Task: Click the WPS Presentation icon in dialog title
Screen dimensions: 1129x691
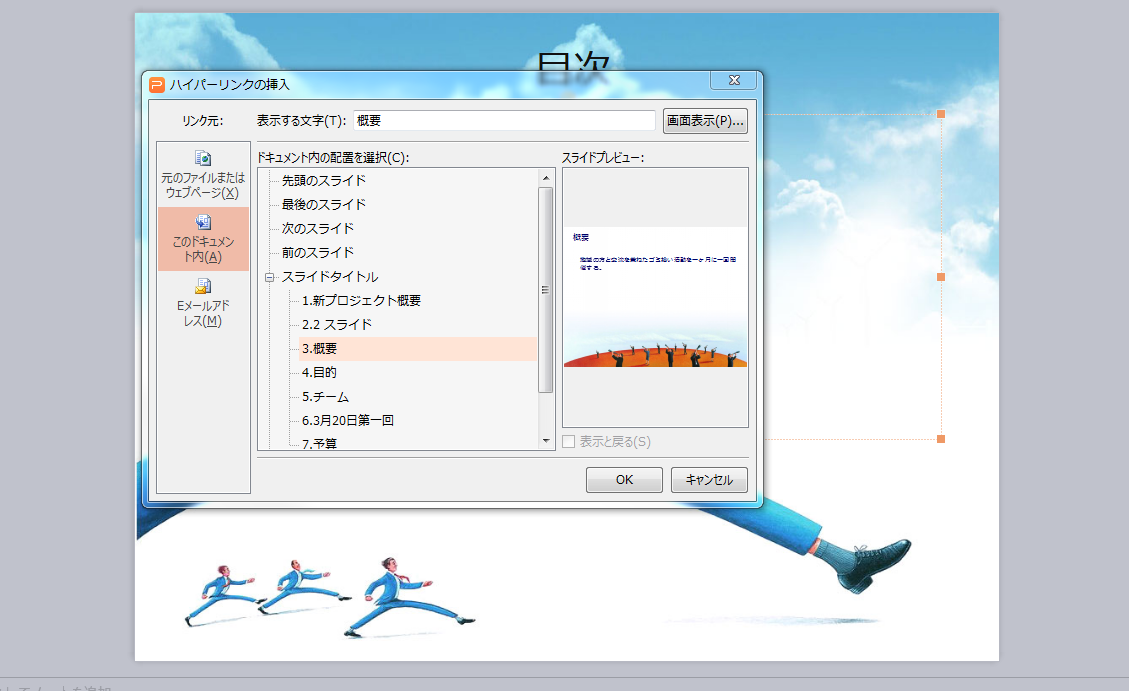Action: [156, 85]
